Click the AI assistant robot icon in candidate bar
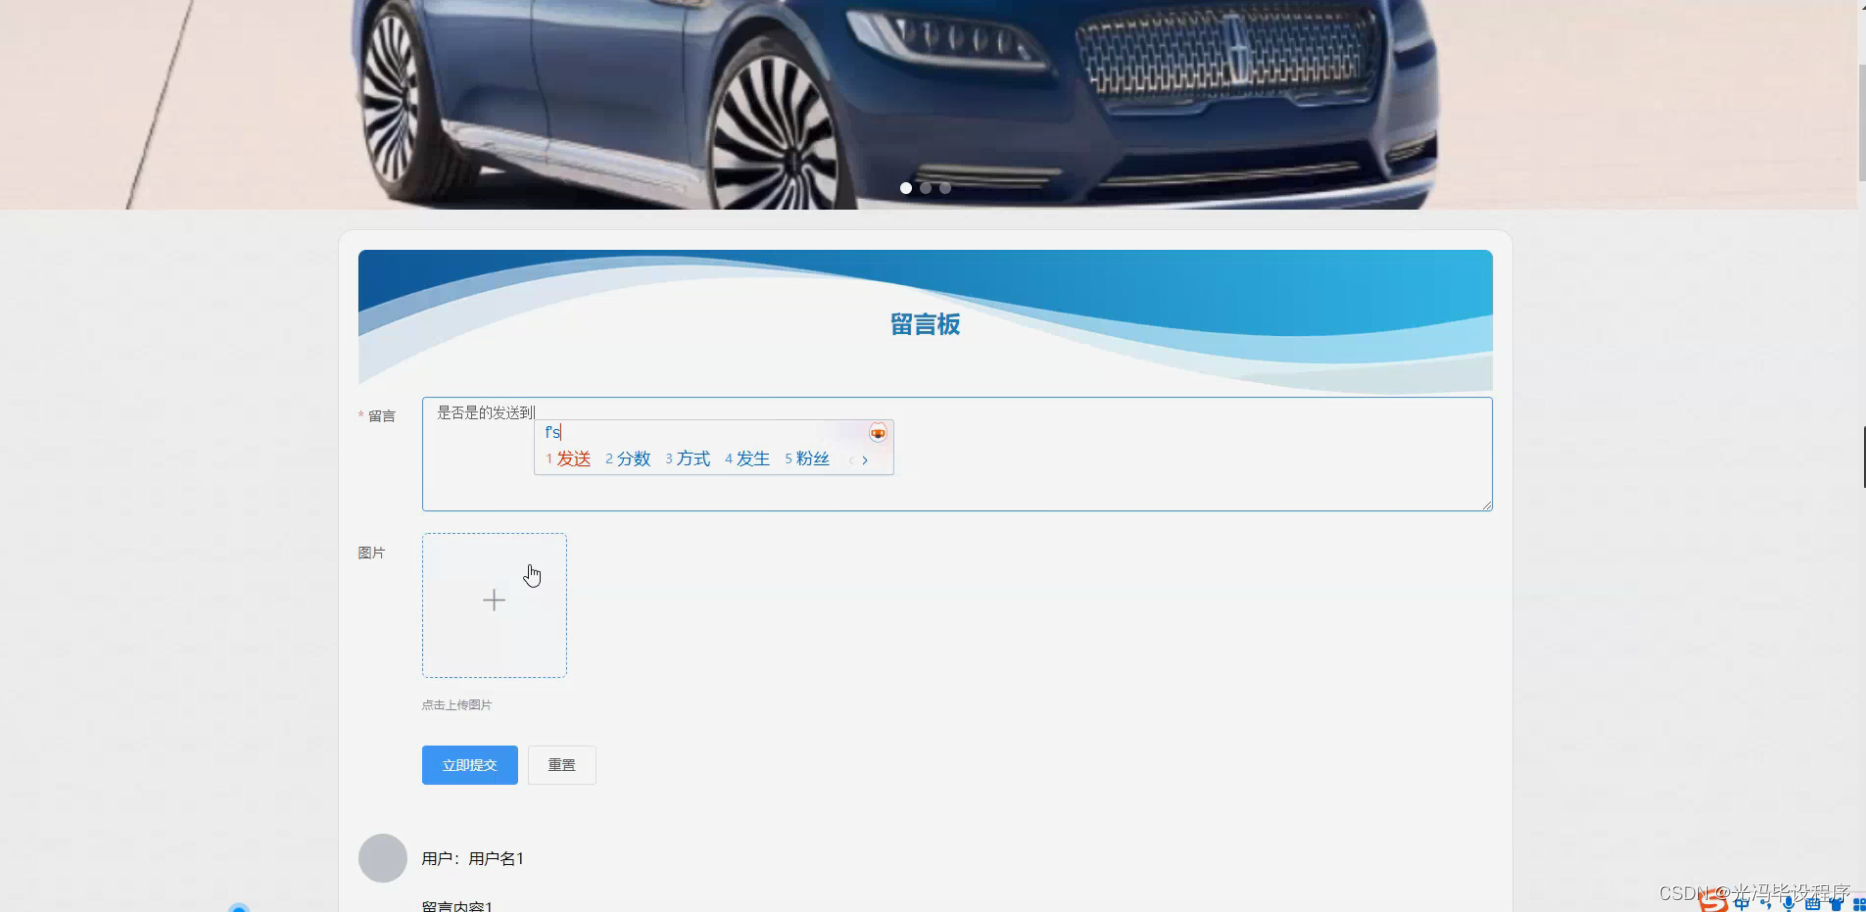The image size is (1866, 912). (x=877, y=432)
